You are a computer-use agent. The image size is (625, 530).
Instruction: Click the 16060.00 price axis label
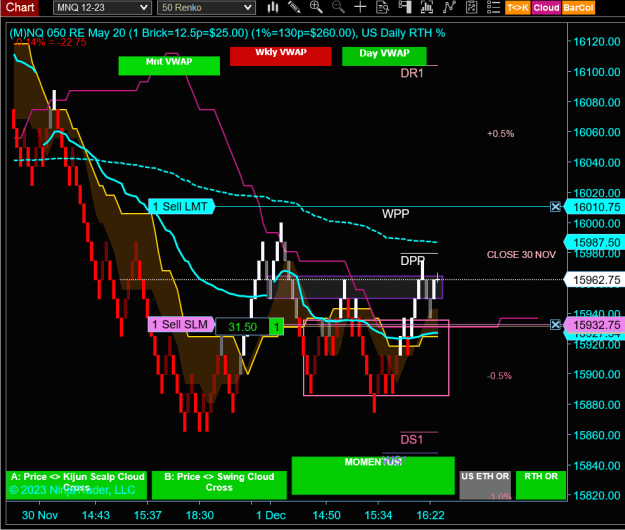click(597, 132)
